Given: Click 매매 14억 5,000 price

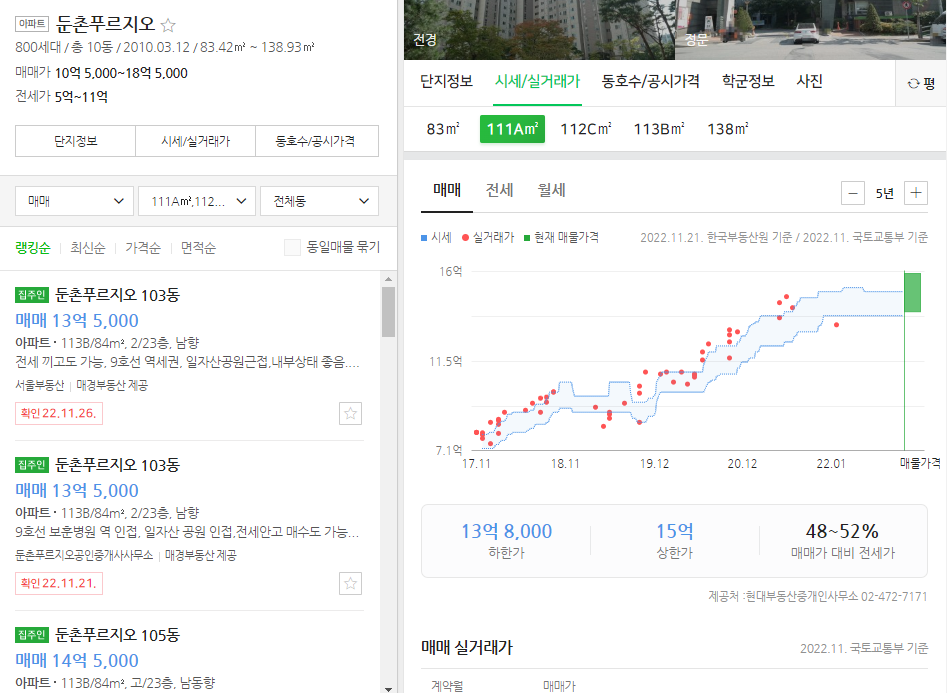Looking at the screenshot, I should coord(77,660).
